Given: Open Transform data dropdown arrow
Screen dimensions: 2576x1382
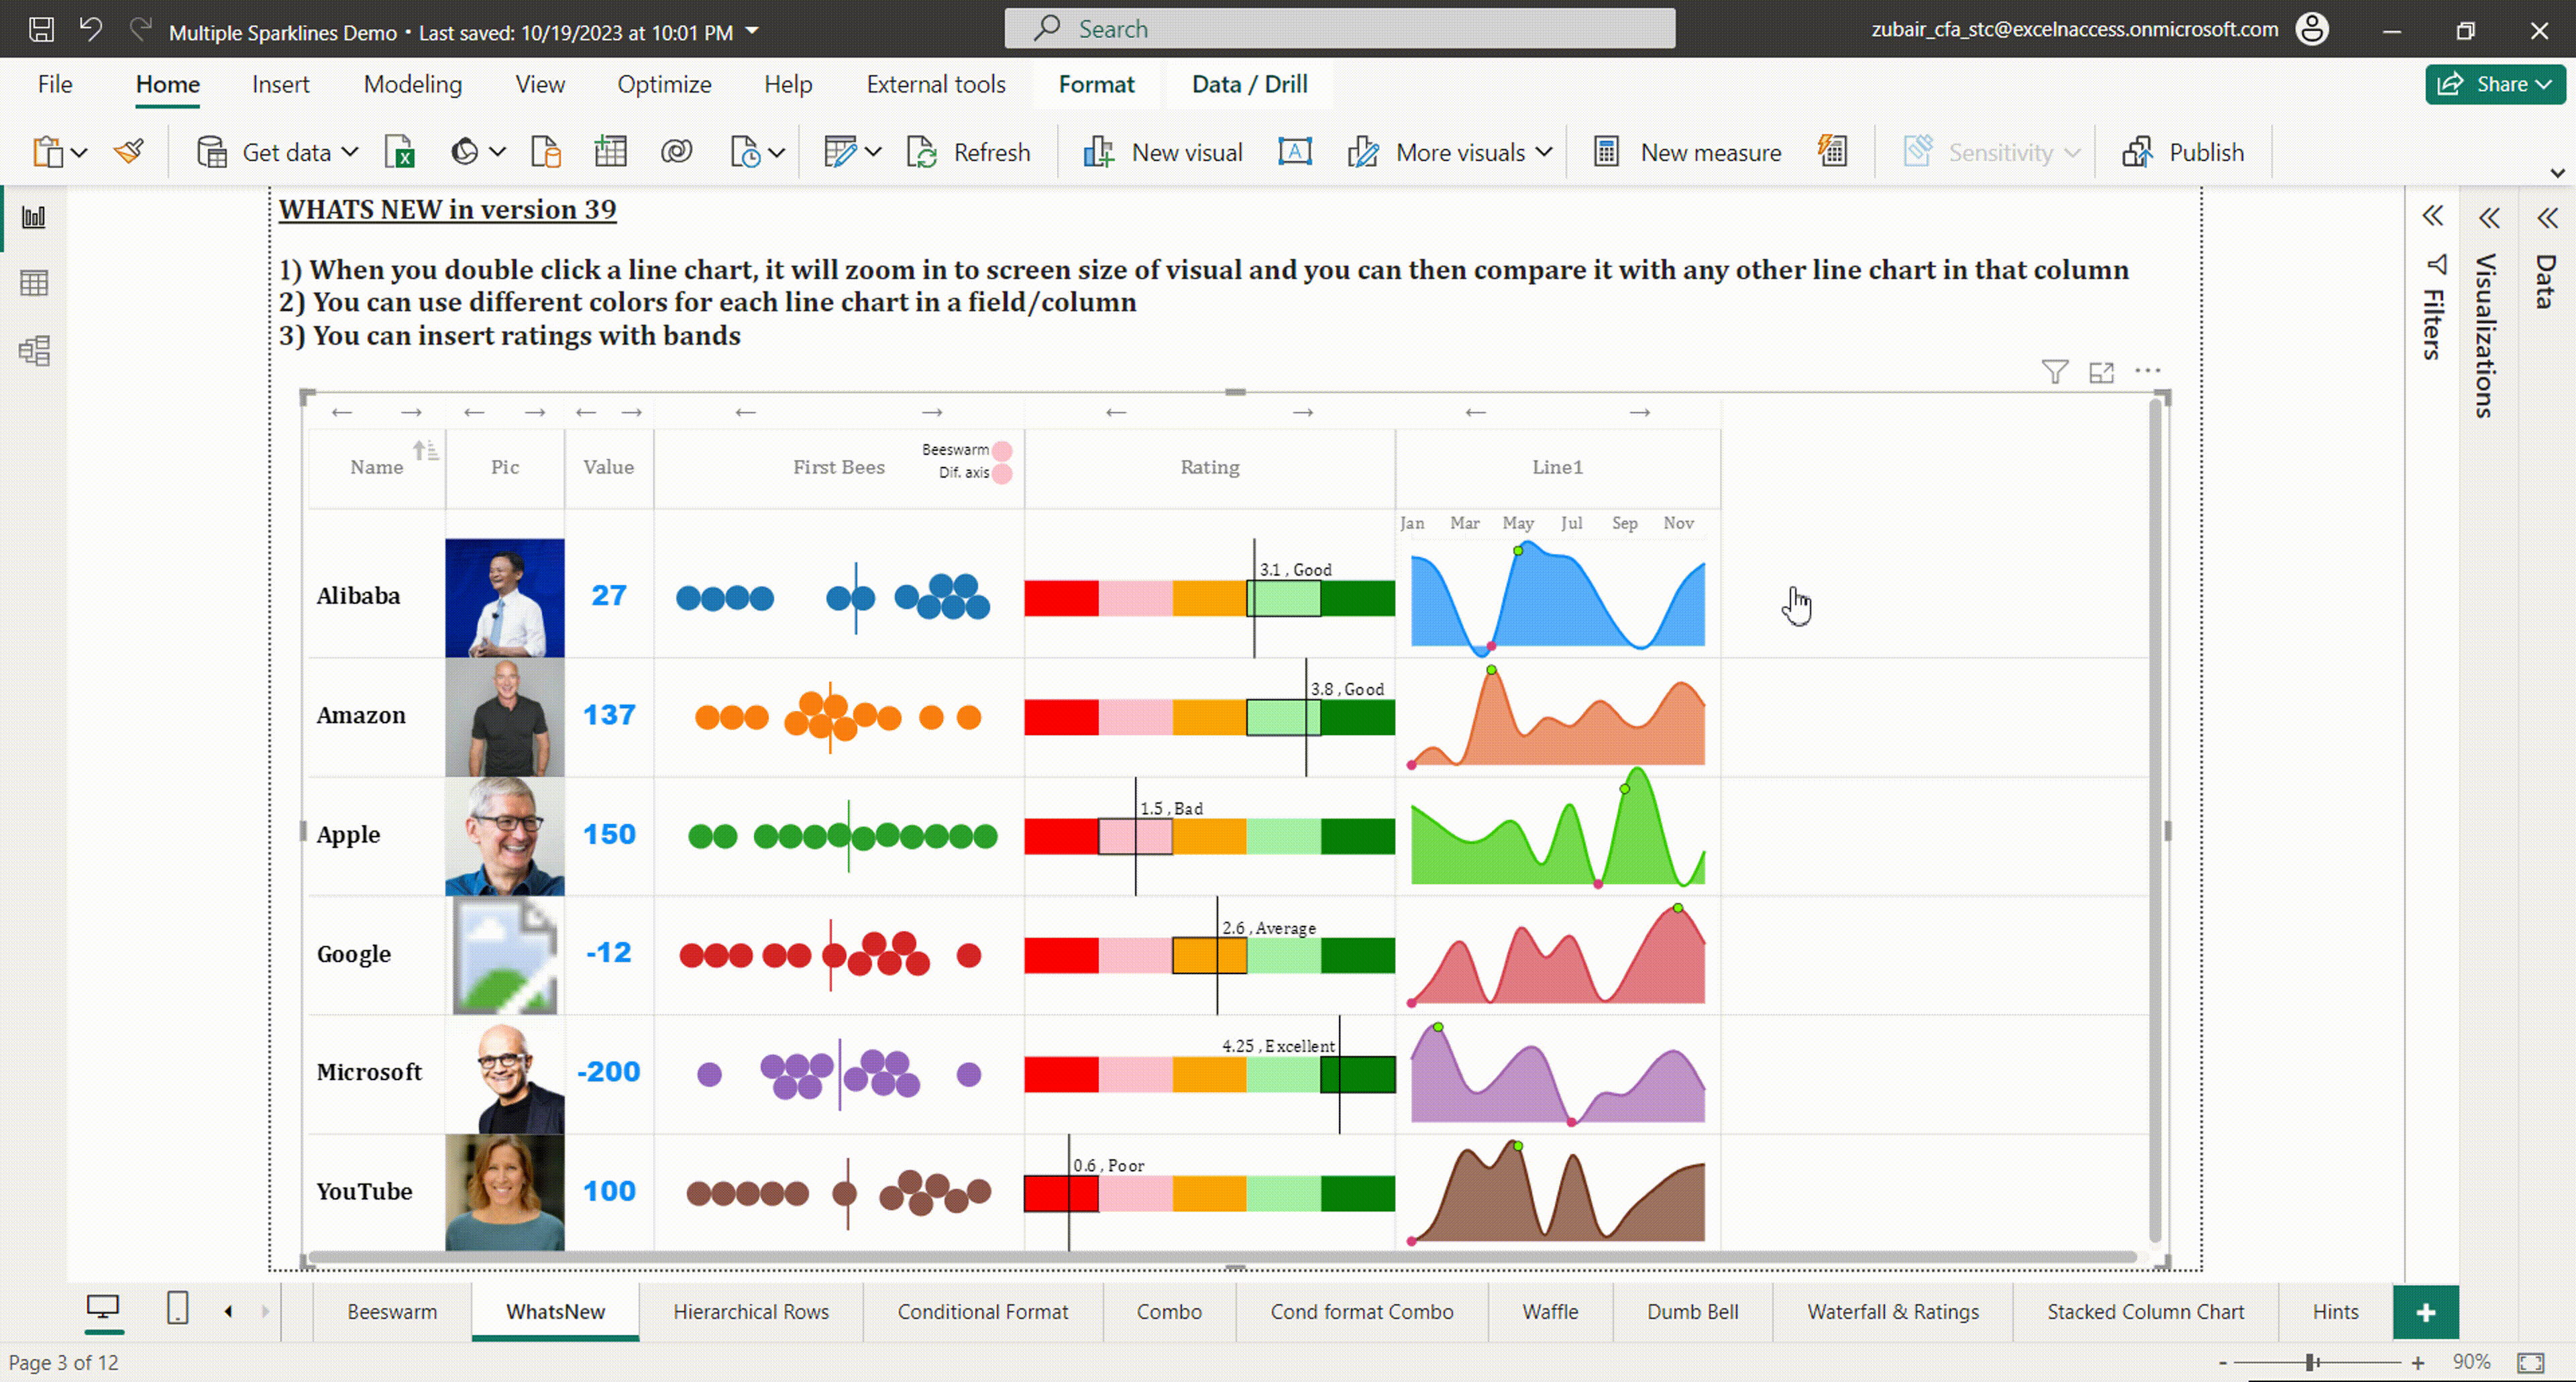Looking at the screenshot, I should [x=873, y=152].
